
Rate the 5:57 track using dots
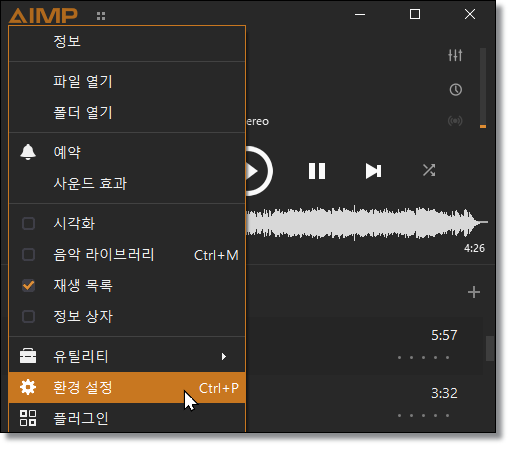coord(423,358)
